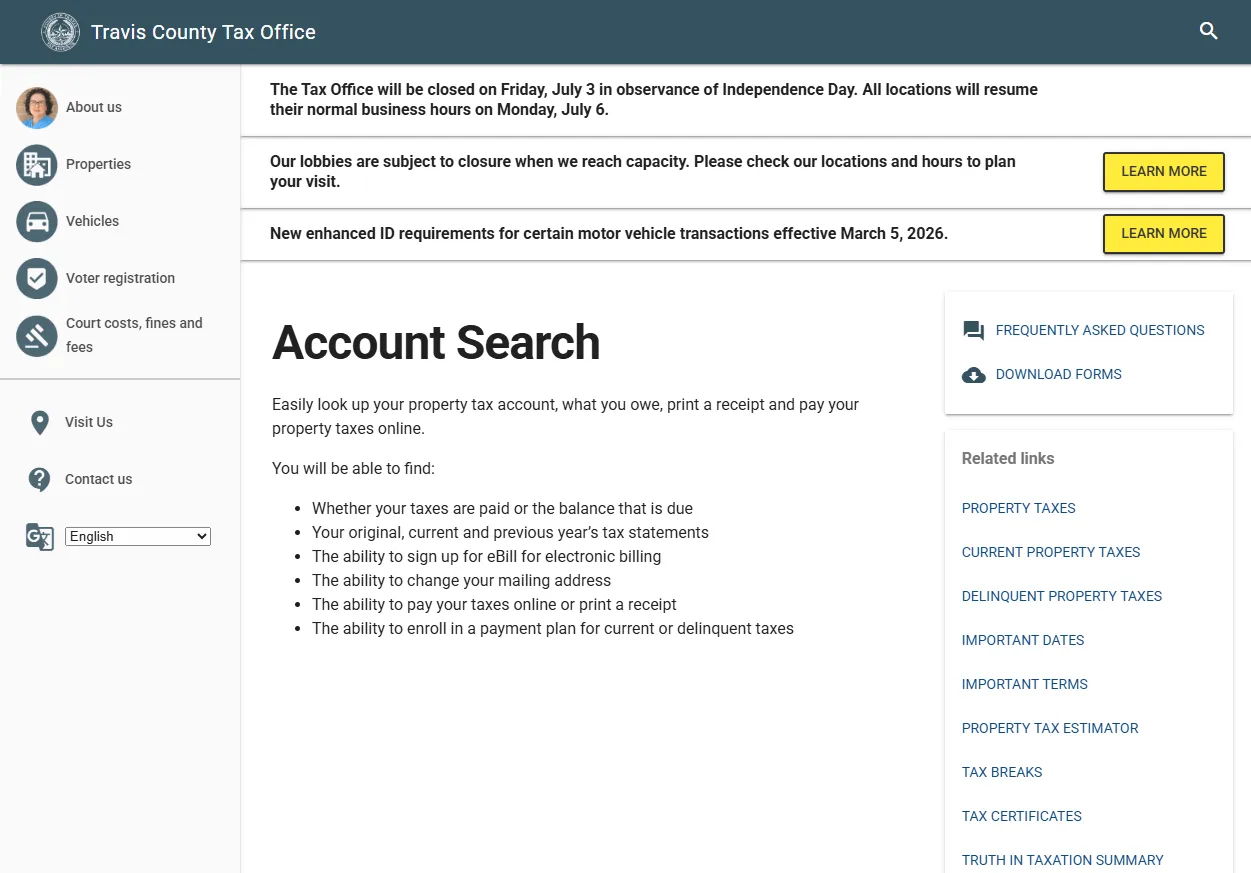Image resolution: width=1251 pixels, height=873 pixels.
Task: Open the Important Terms link
Action: (1025, 684)
